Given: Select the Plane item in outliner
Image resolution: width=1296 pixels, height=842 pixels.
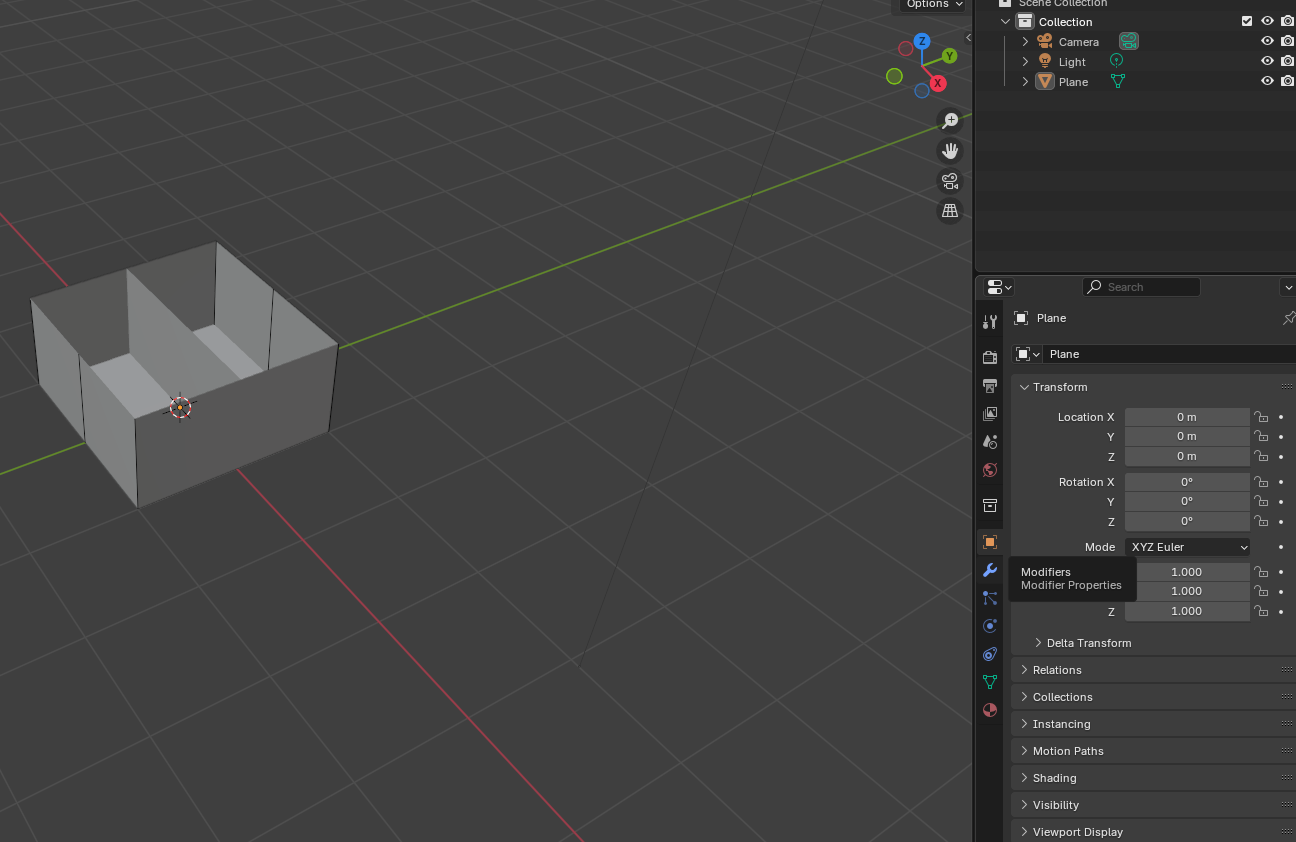Looking at the screenshot, I should click(x=1073, y=81).
